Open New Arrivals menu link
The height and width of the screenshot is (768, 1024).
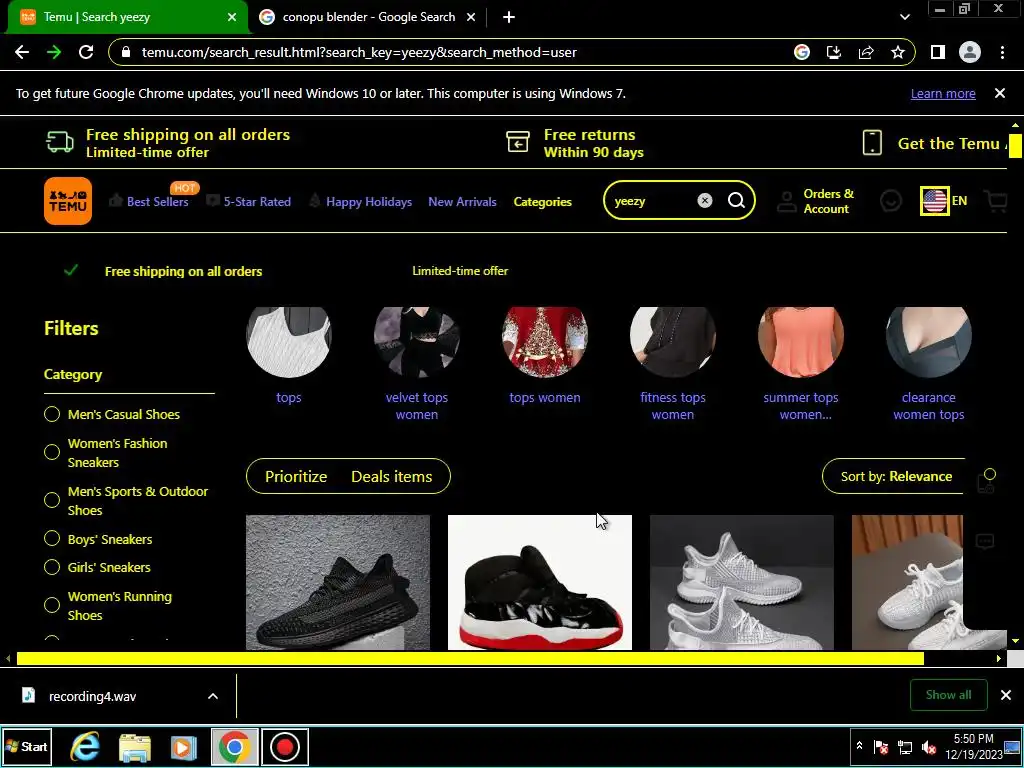pos(462,202)
